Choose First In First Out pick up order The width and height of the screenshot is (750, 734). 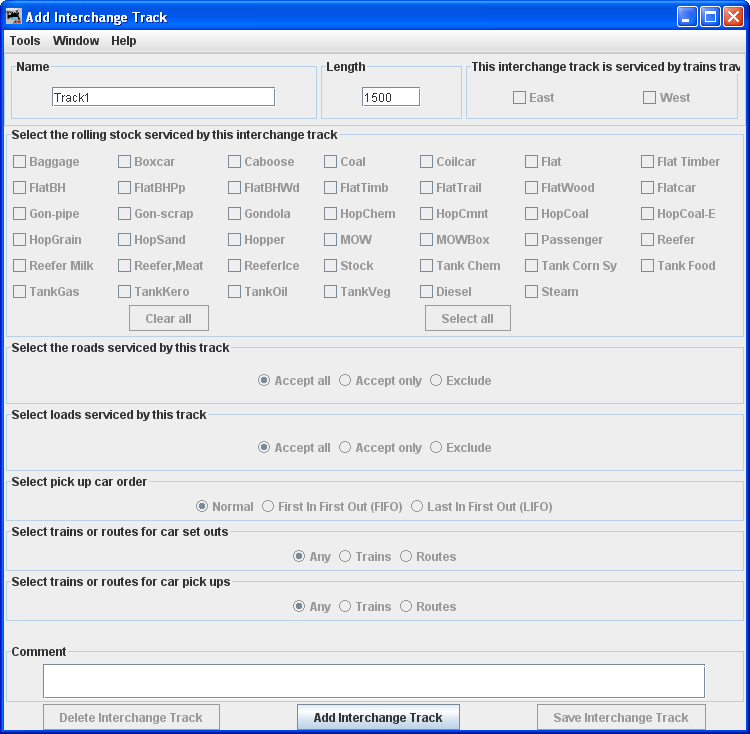tap(268, 507)
